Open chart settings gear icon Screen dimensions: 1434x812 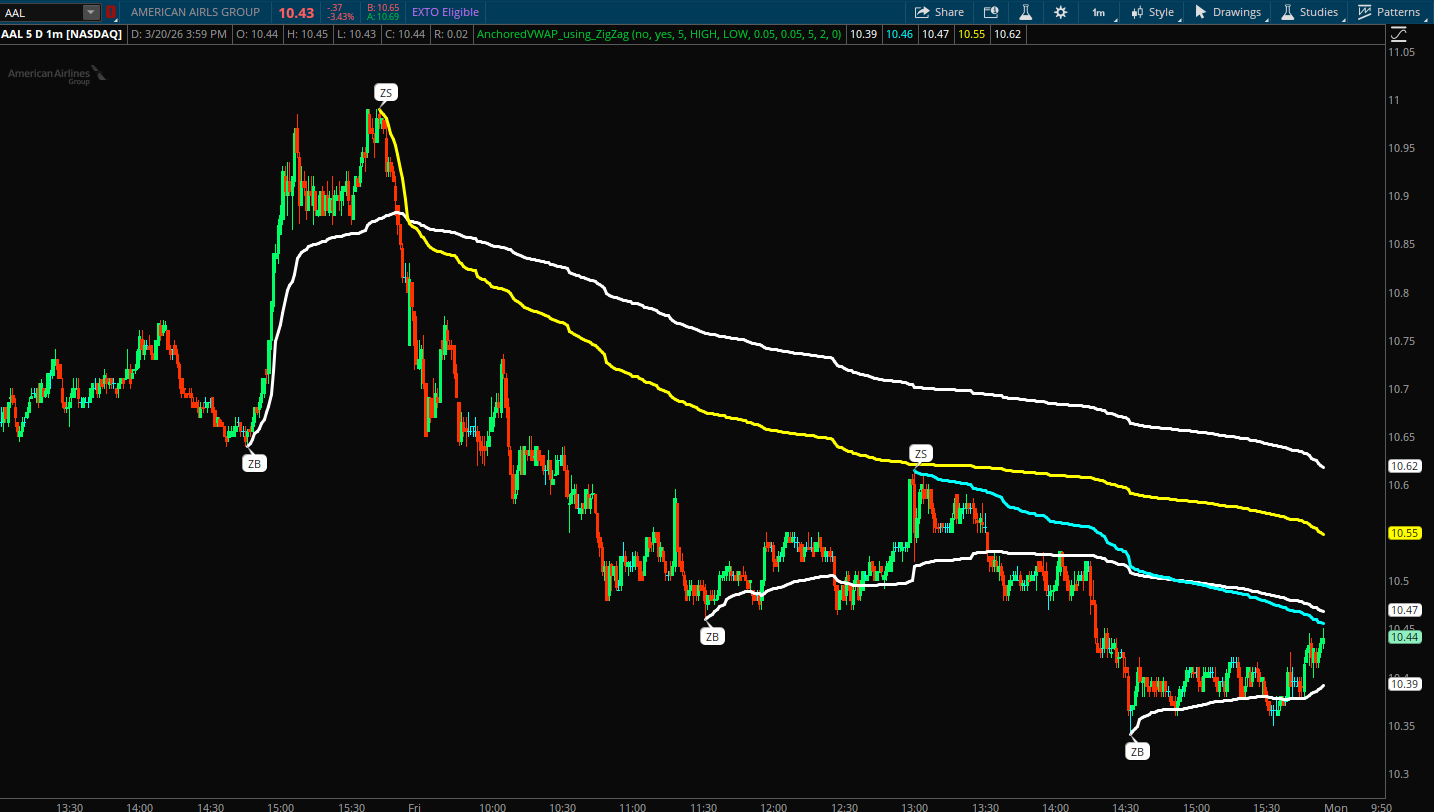tap(1060, 12)
